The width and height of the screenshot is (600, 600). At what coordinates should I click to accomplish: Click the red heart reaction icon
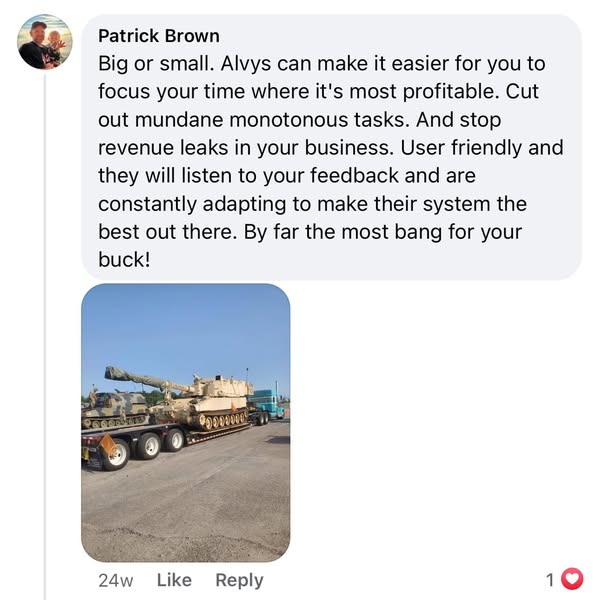(x=572, y=580)
